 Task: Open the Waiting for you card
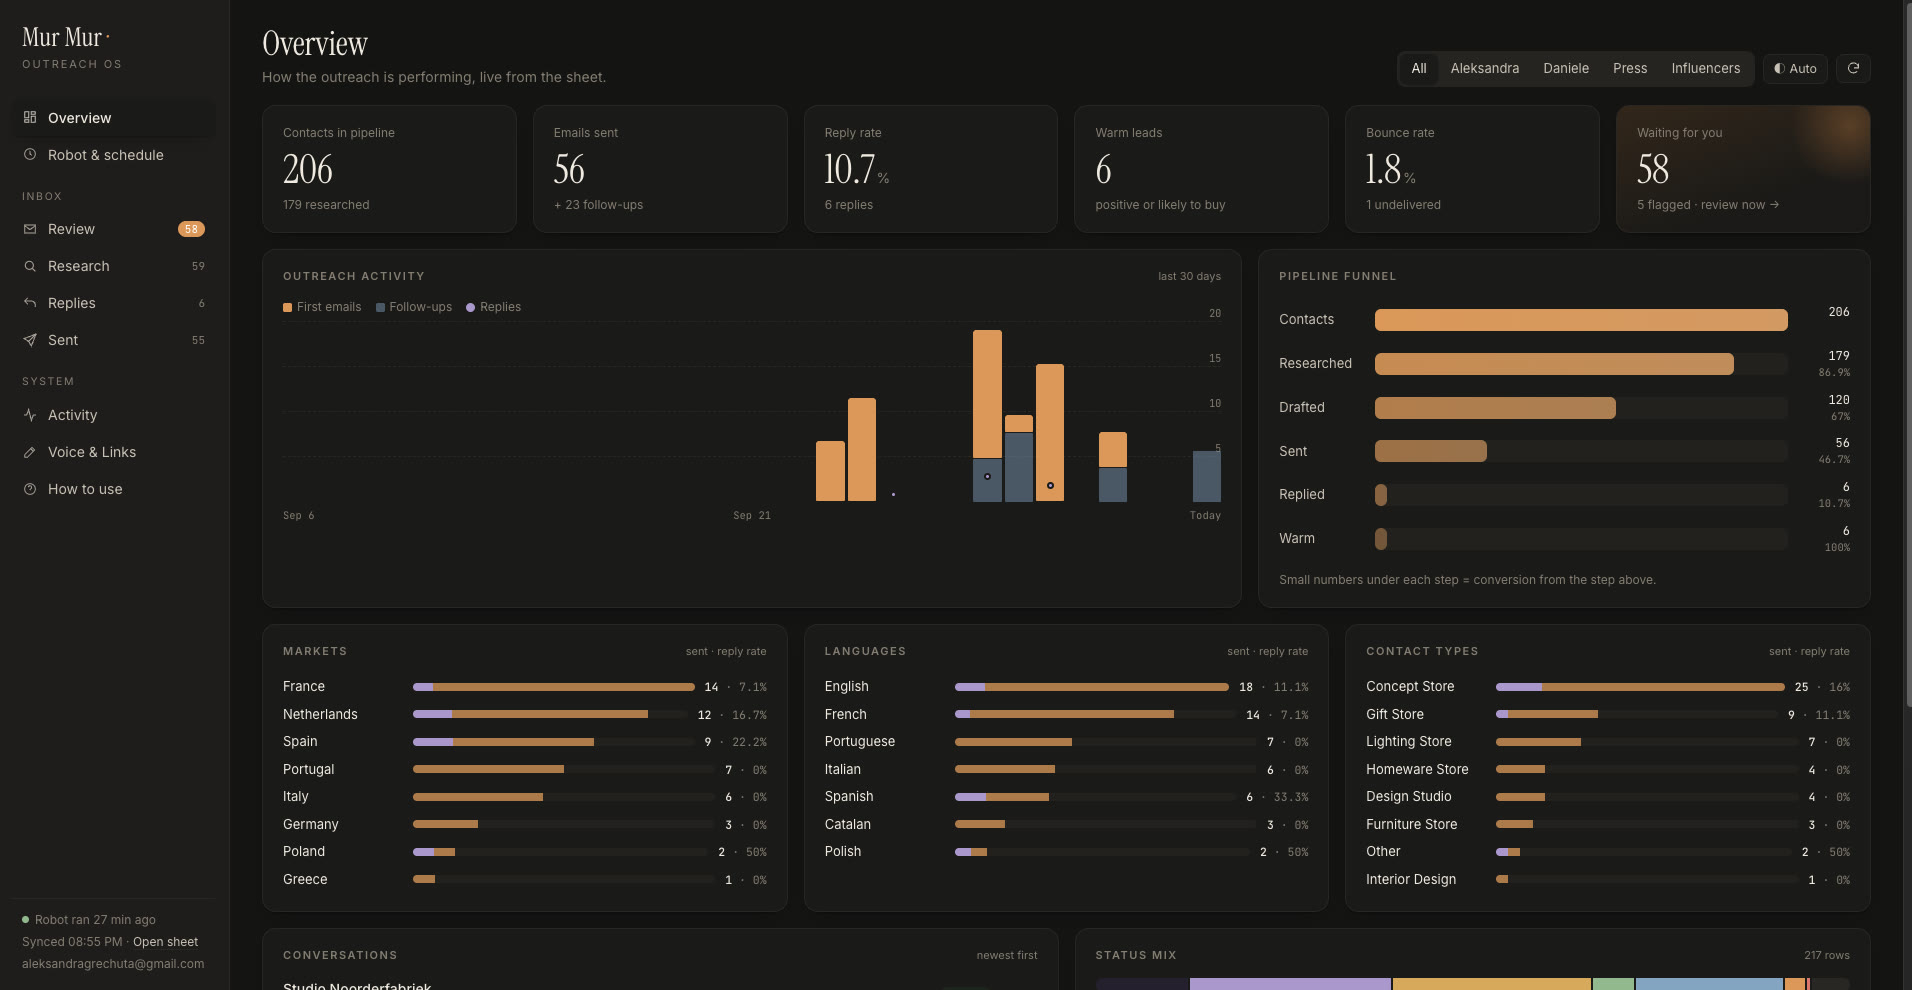coord(1743,169)
